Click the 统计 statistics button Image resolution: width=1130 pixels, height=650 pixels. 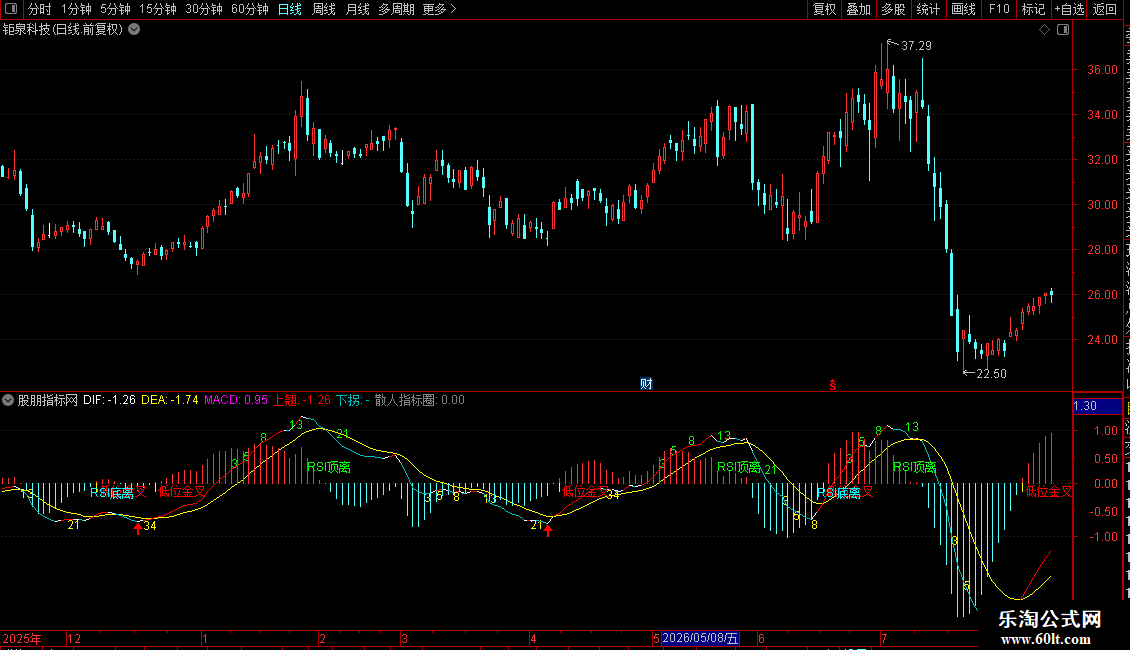[x=927, y=9]
